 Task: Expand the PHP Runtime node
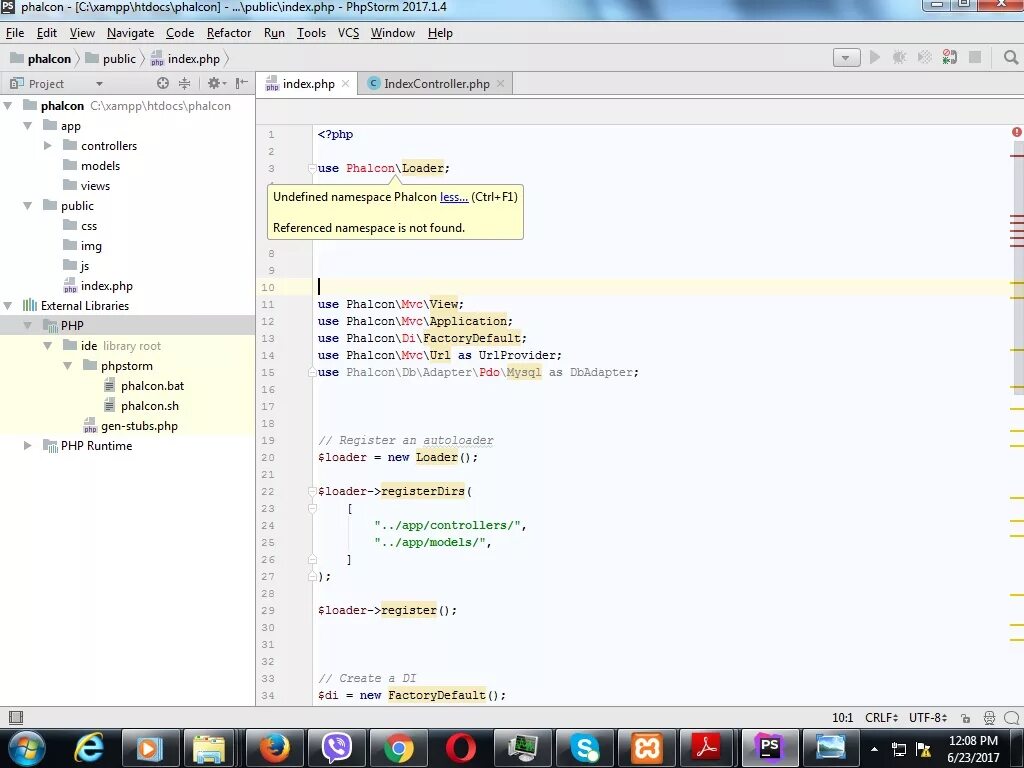28,445
